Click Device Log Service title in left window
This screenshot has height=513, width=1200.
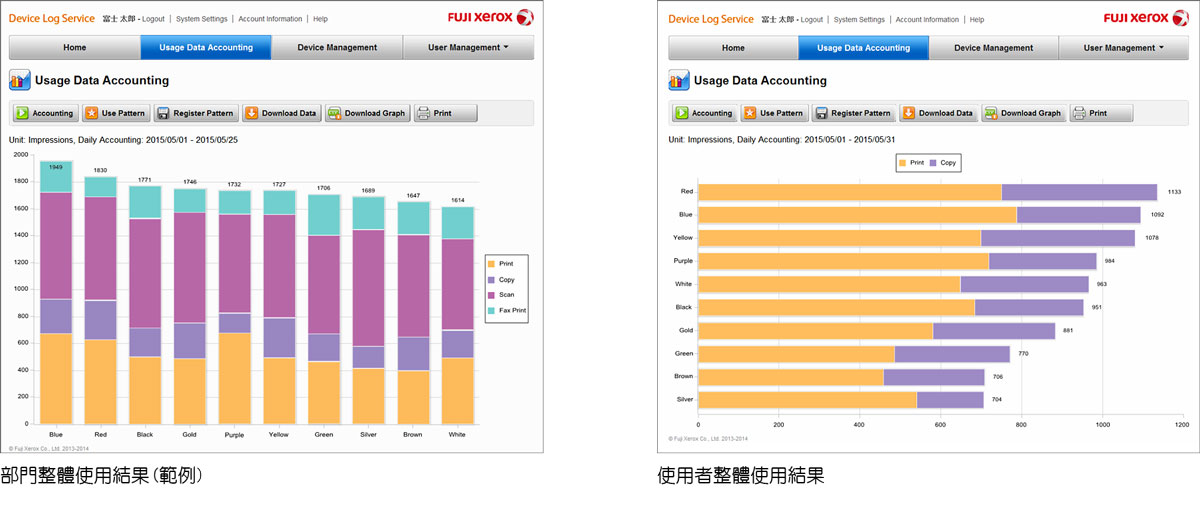pyautogui.click(x=52, y=18)
